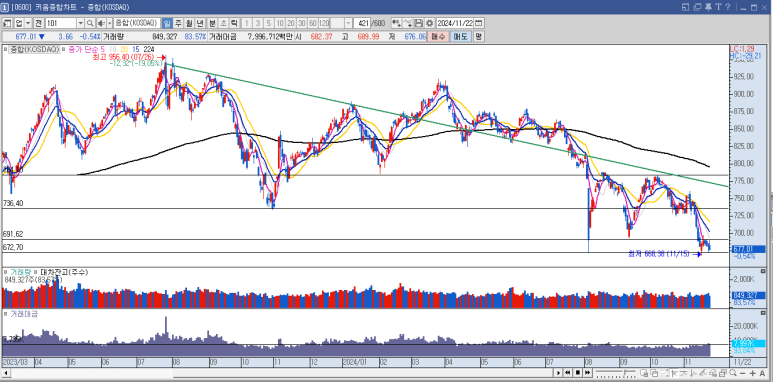The height and width of the screenshot is (382, 773).
Task: Toggle the small box before 종합(KOSDAQ) legend
Action: point(6,49)
